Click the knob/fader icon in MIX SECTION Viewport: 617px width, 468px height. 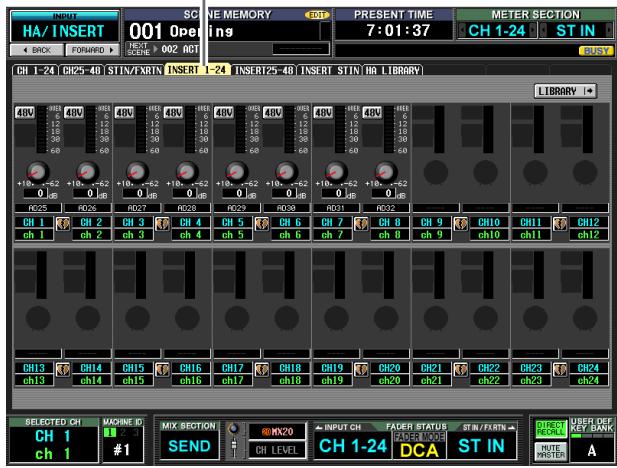point(234,440)
